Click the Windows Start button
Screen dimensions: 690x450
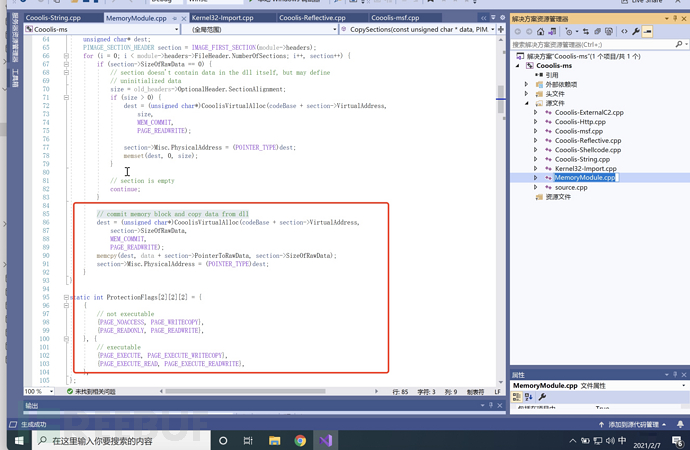[19, 440]
